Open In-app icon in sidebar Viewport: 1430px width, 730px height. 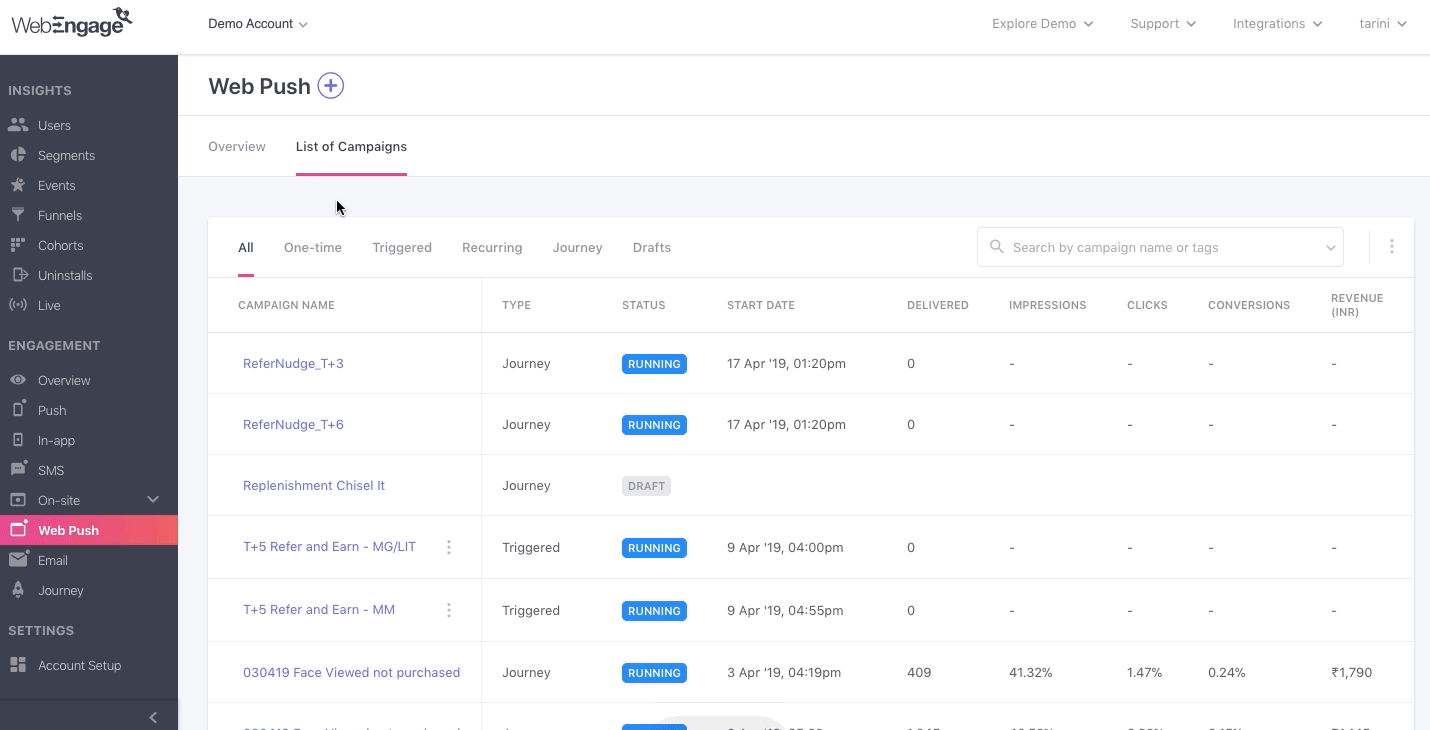point(18,440)
